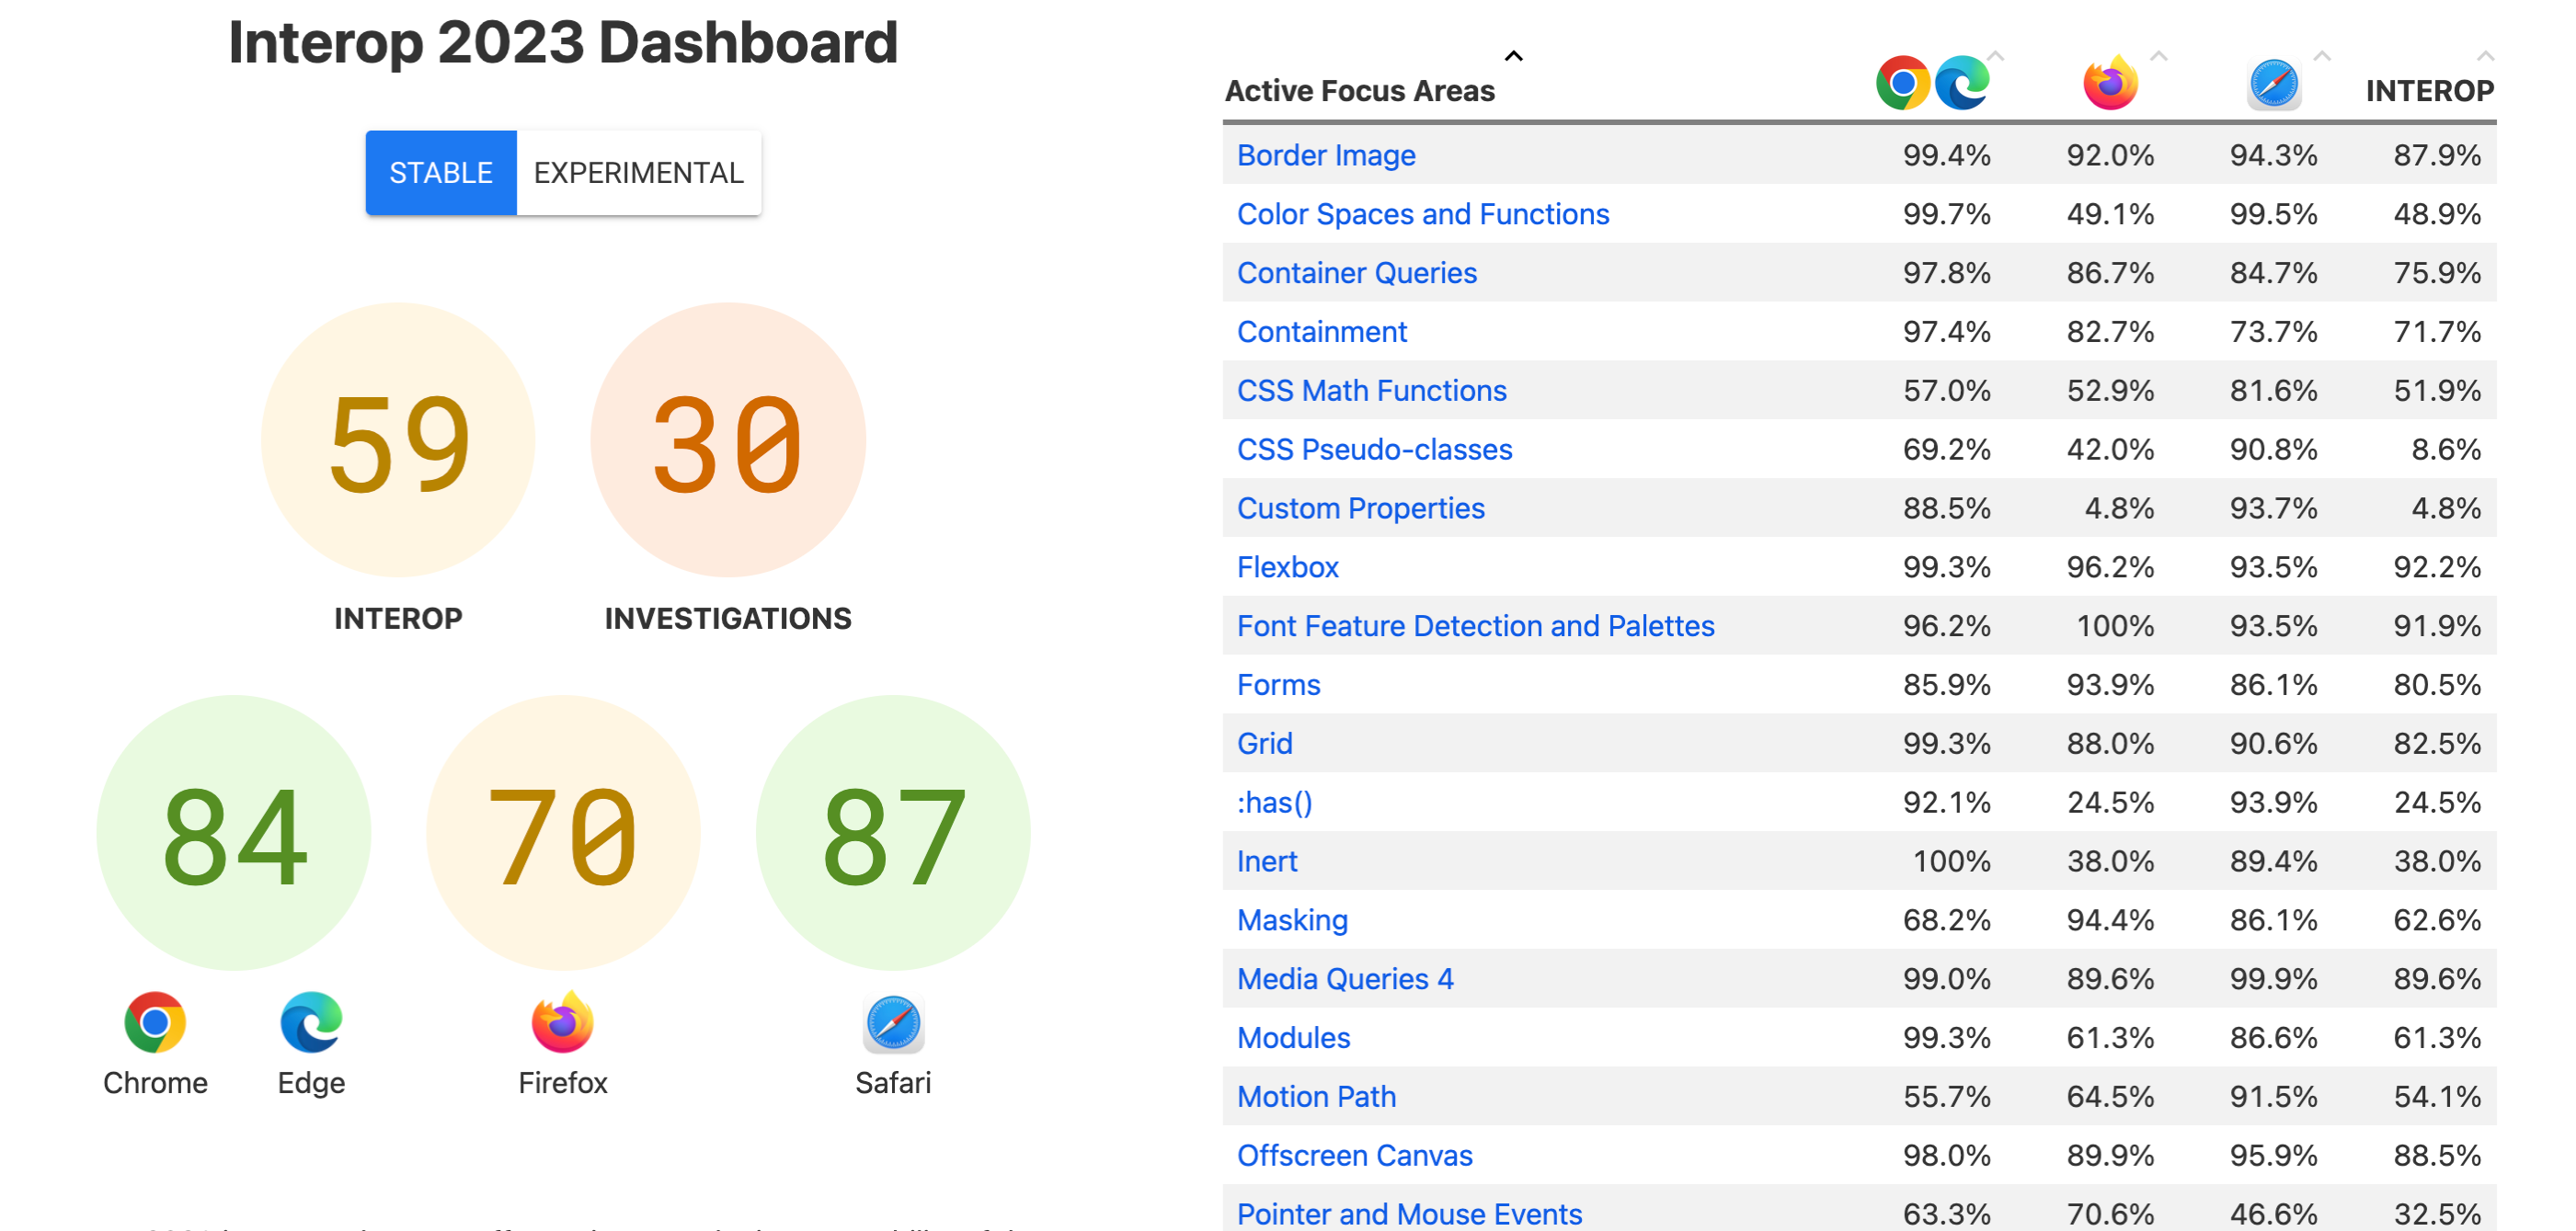Sort by the Chrome/Edge column arrow
2576x1231 pixels.
tap(1996, 56)
